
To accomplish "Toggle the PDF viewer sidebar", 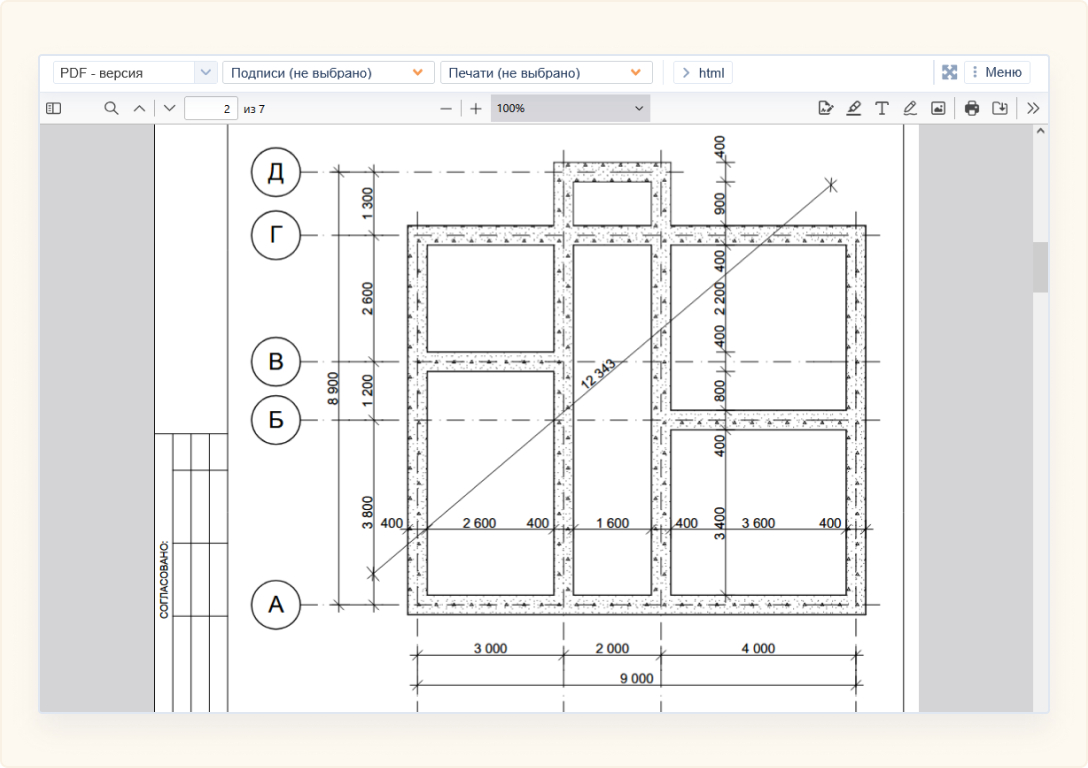I will click(54, 108).
